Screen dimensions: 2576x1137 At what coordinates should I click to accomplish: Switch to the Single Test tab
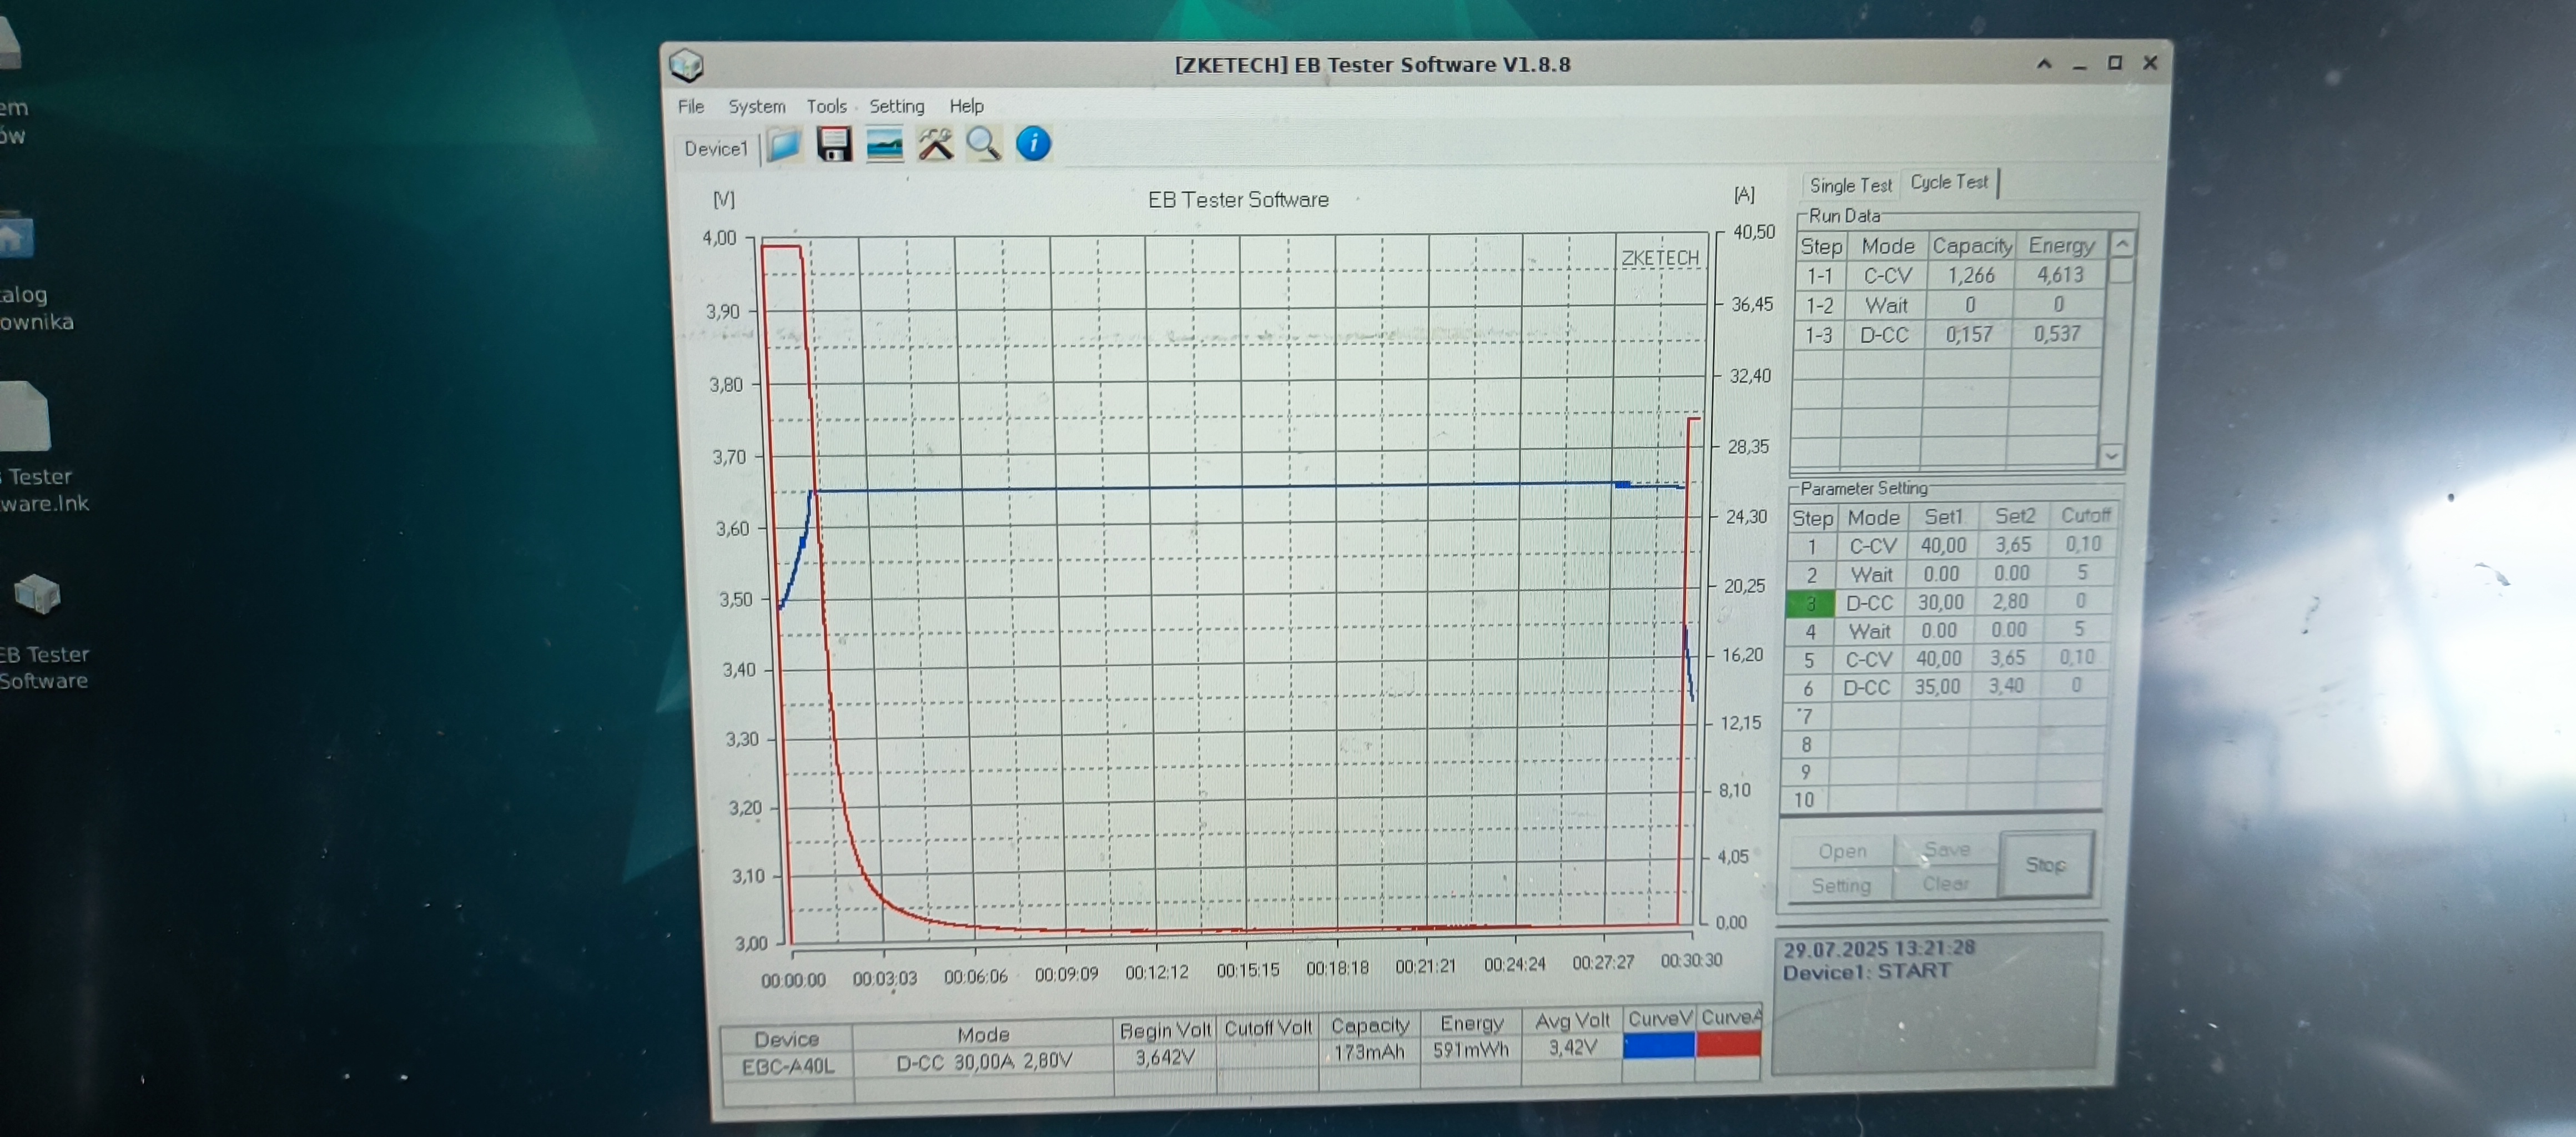click(1850, 186)
